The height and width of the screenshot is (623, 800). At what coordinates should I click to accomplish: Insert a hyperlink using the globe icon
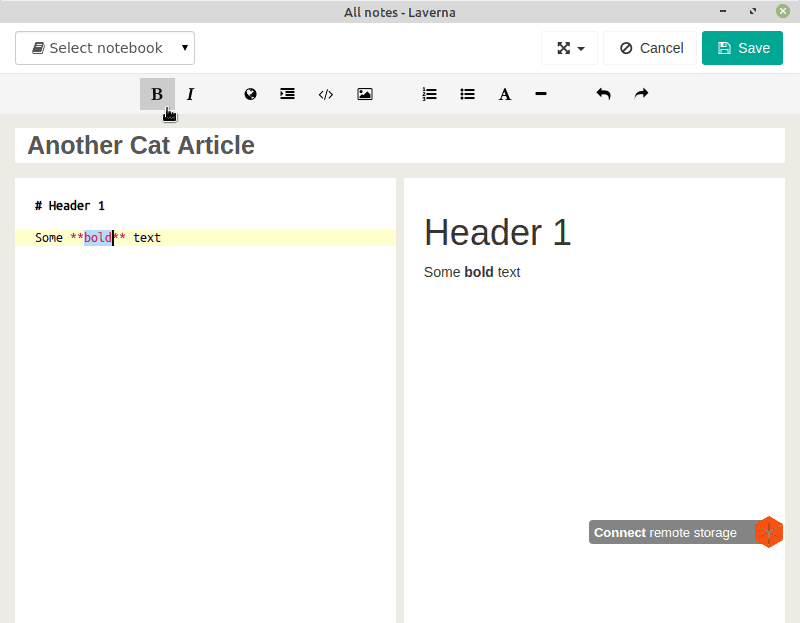click(x=250, y=94)
